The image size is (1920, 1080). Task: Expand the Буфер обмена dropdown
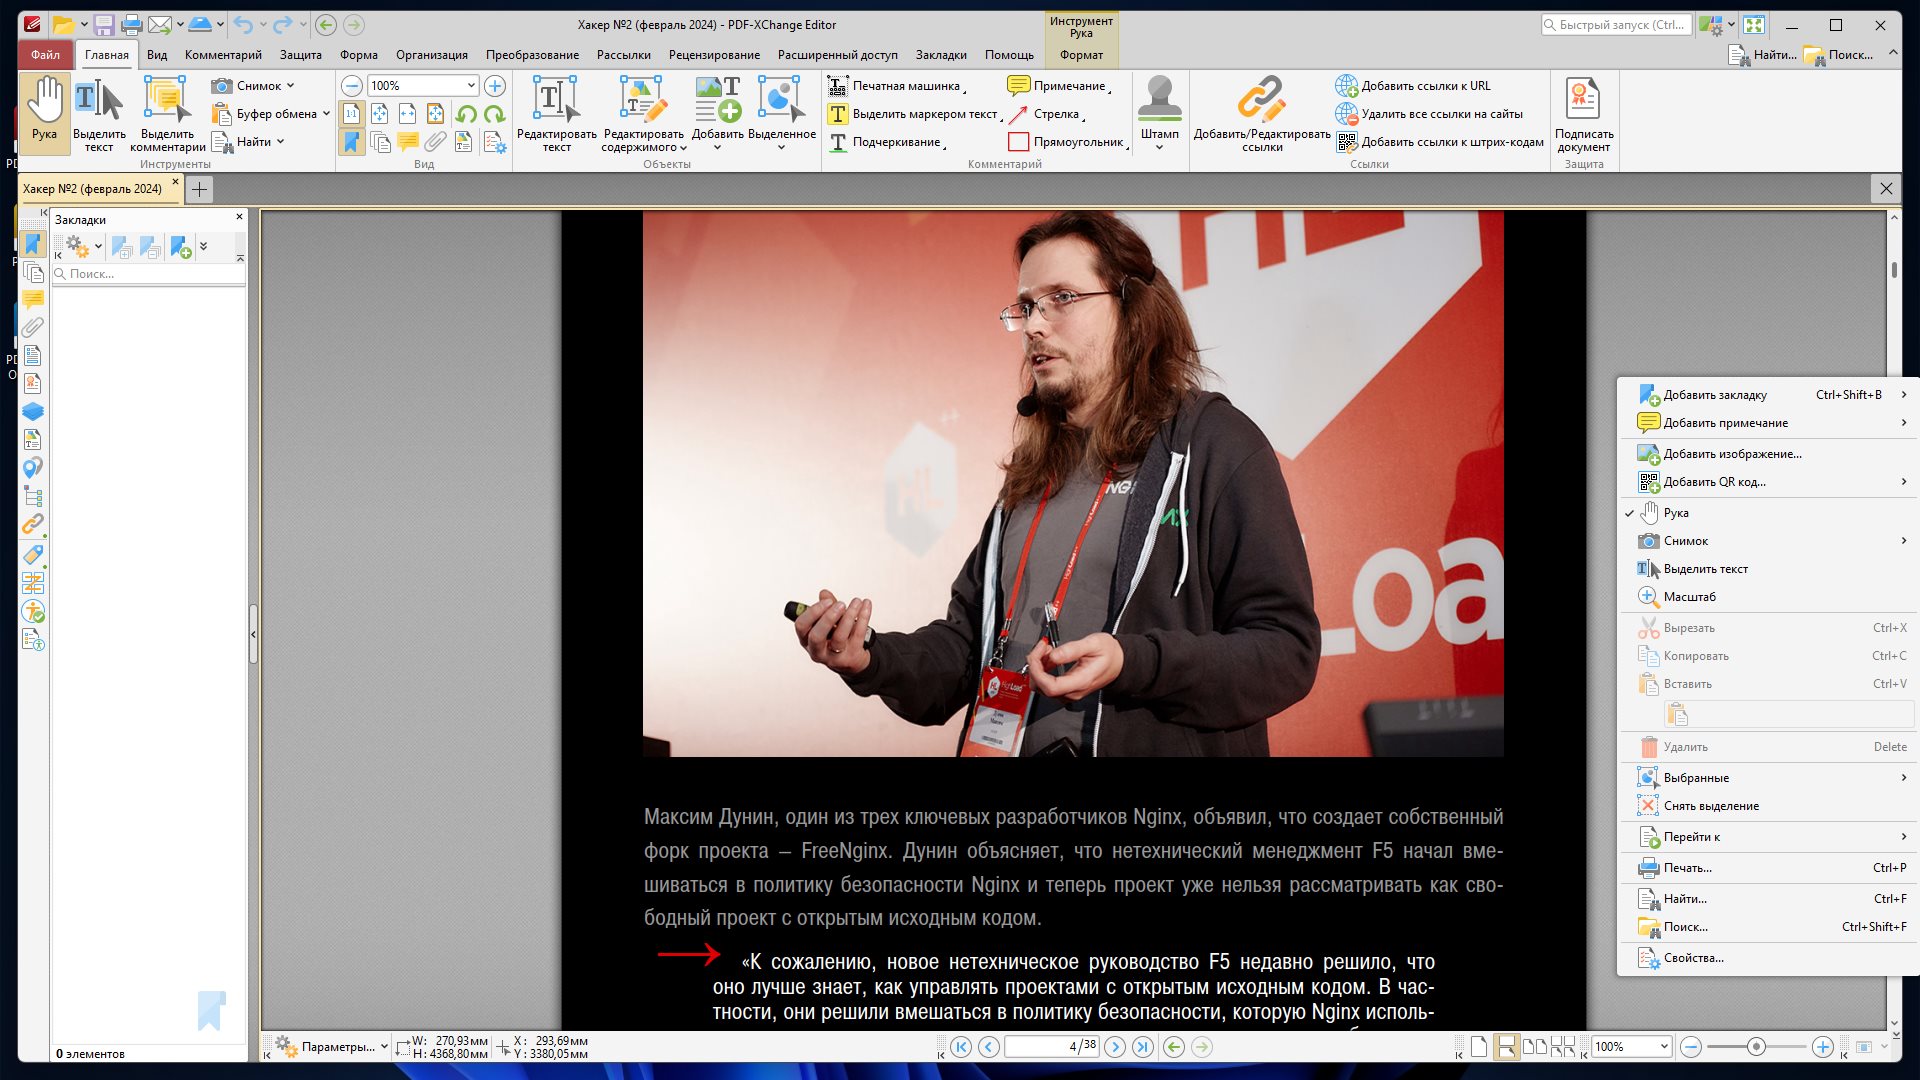[326, 114]
